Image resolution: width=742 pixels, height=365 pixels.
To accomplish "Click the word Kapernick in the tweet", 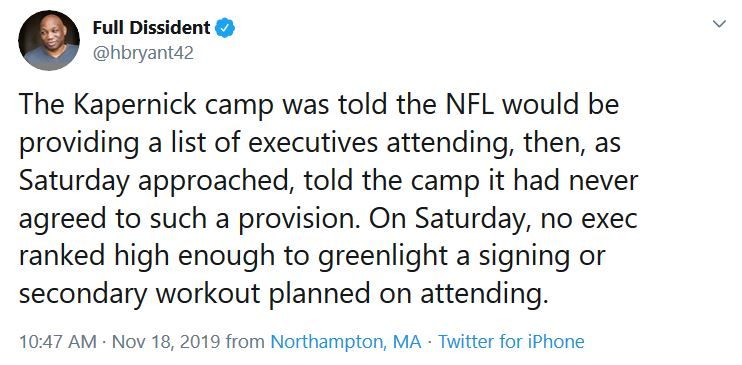I will coord(134,105).
